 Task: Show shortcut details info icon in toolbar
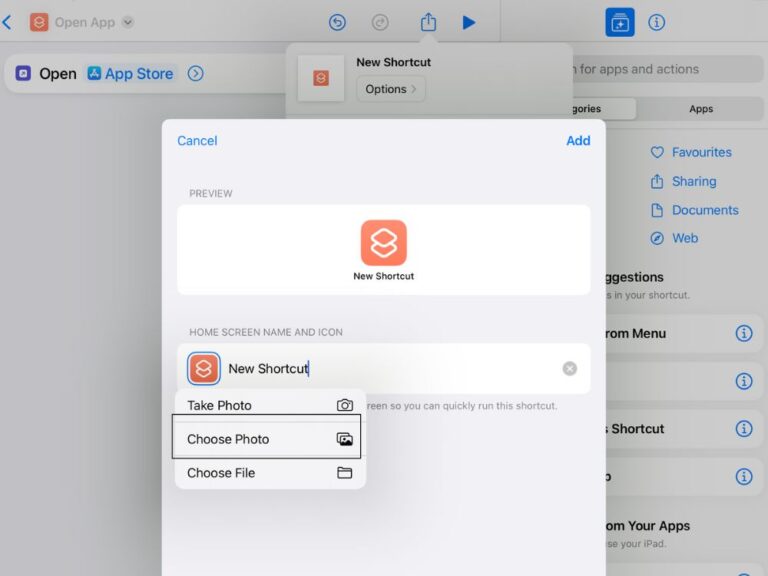[656, 22]
